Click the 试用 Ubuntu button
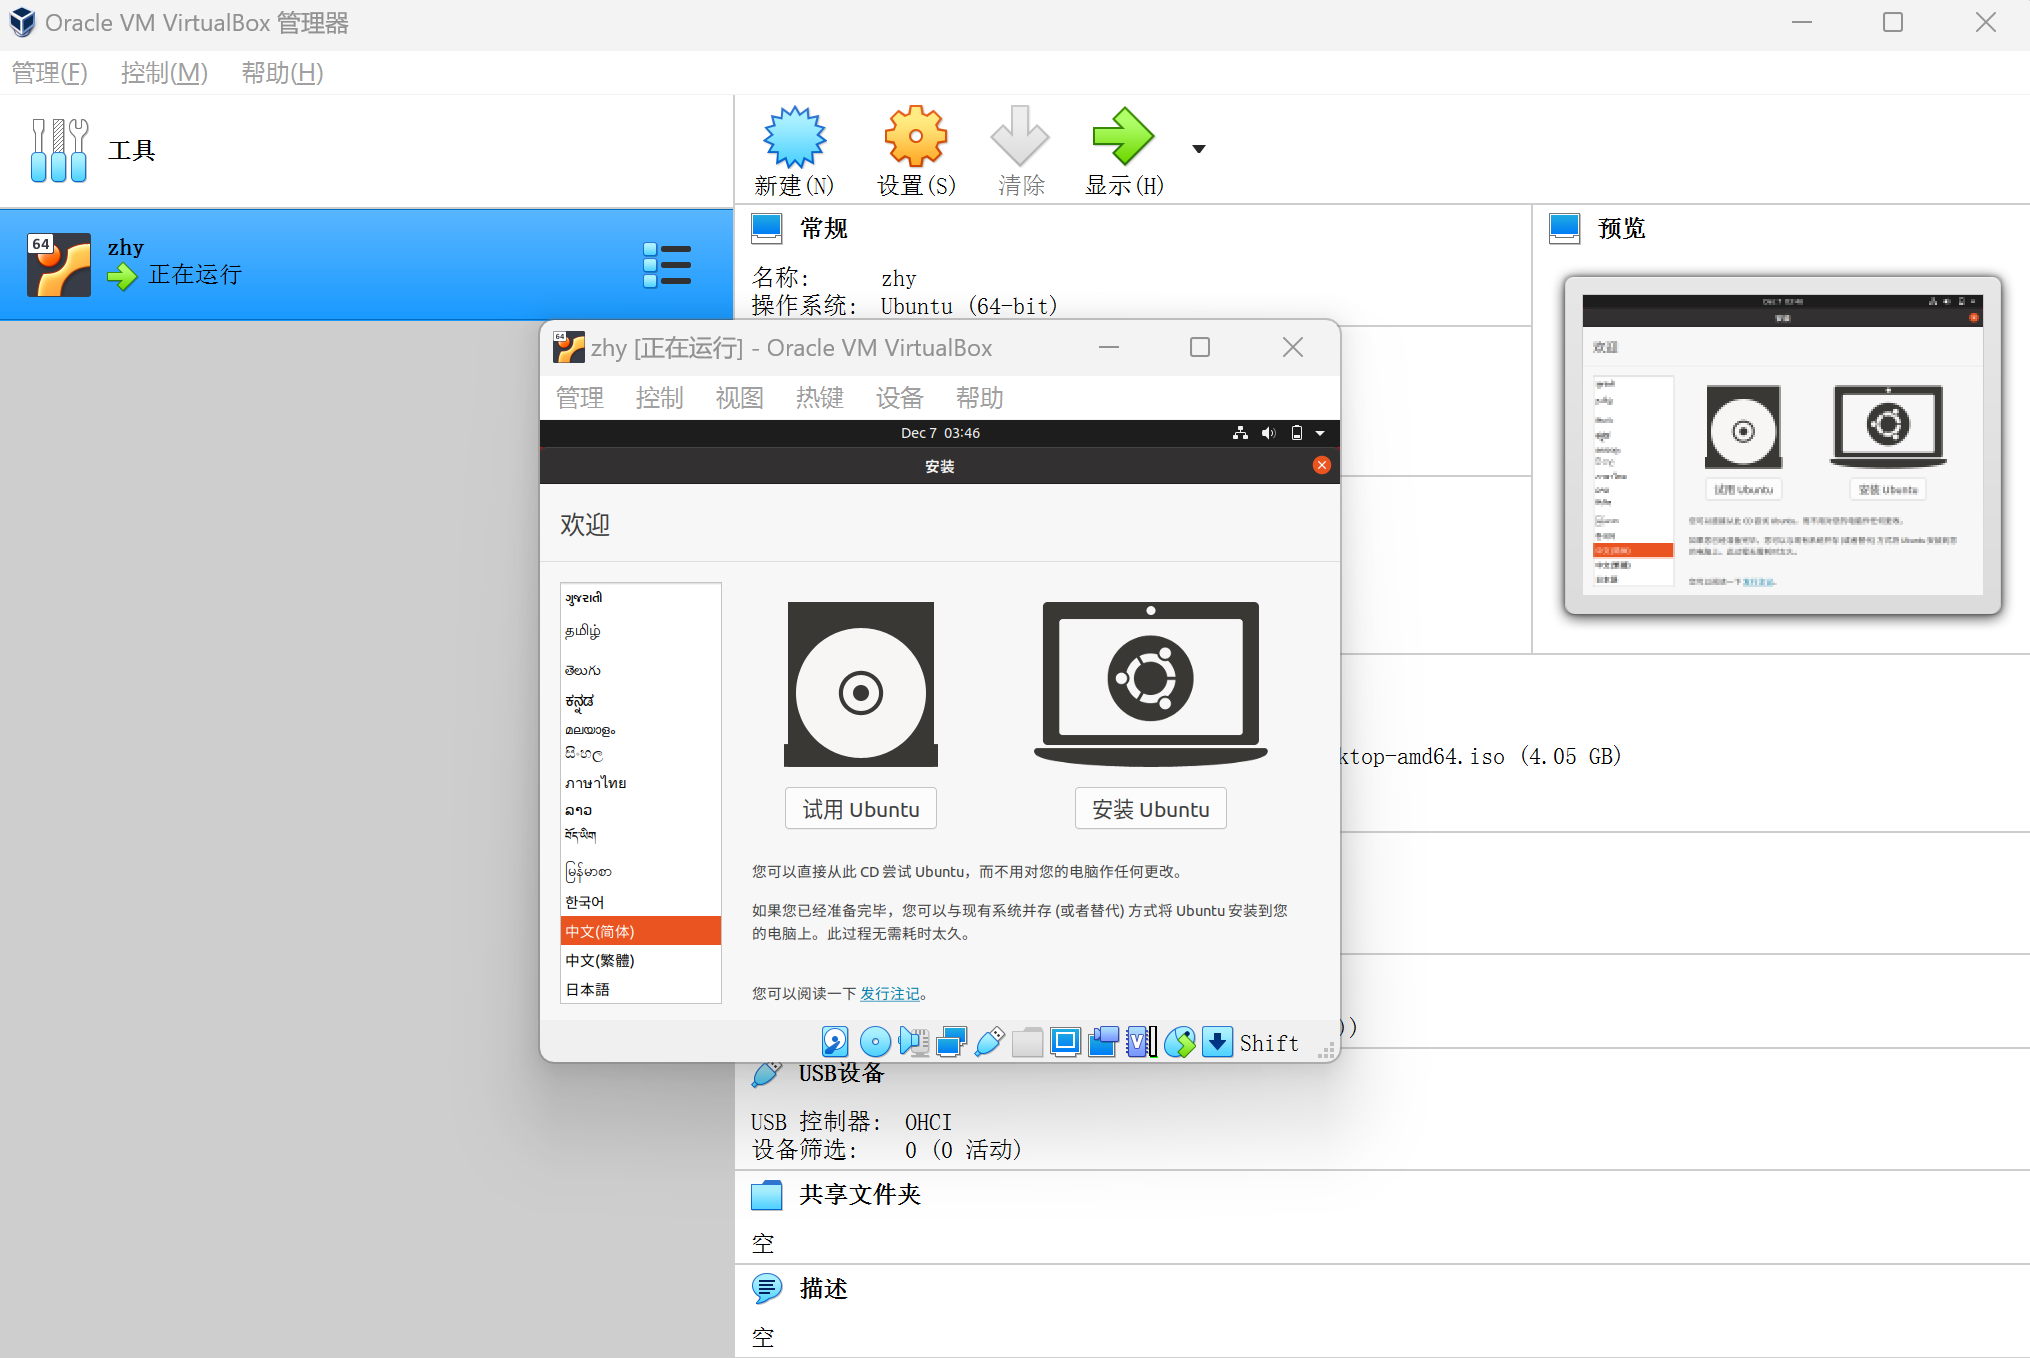The image size is (2030, 1358). tap(861, 809)
